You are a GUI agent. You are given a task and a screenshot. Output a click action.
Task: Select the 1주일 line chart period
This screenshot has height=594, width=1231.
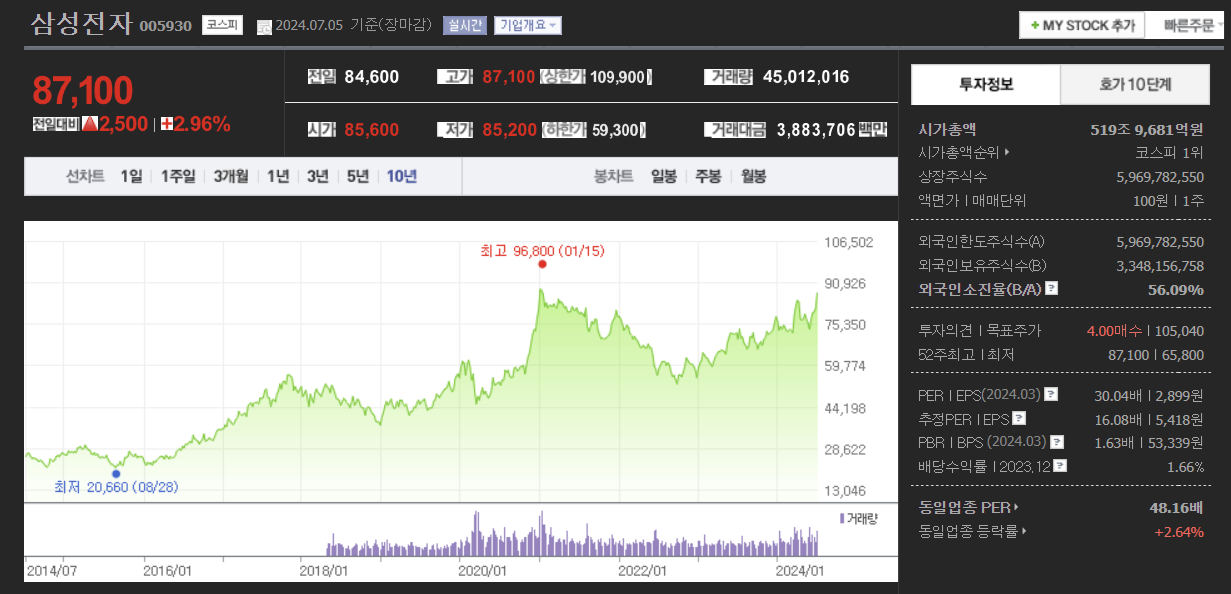pyautogui.click(x=178, y=176)
